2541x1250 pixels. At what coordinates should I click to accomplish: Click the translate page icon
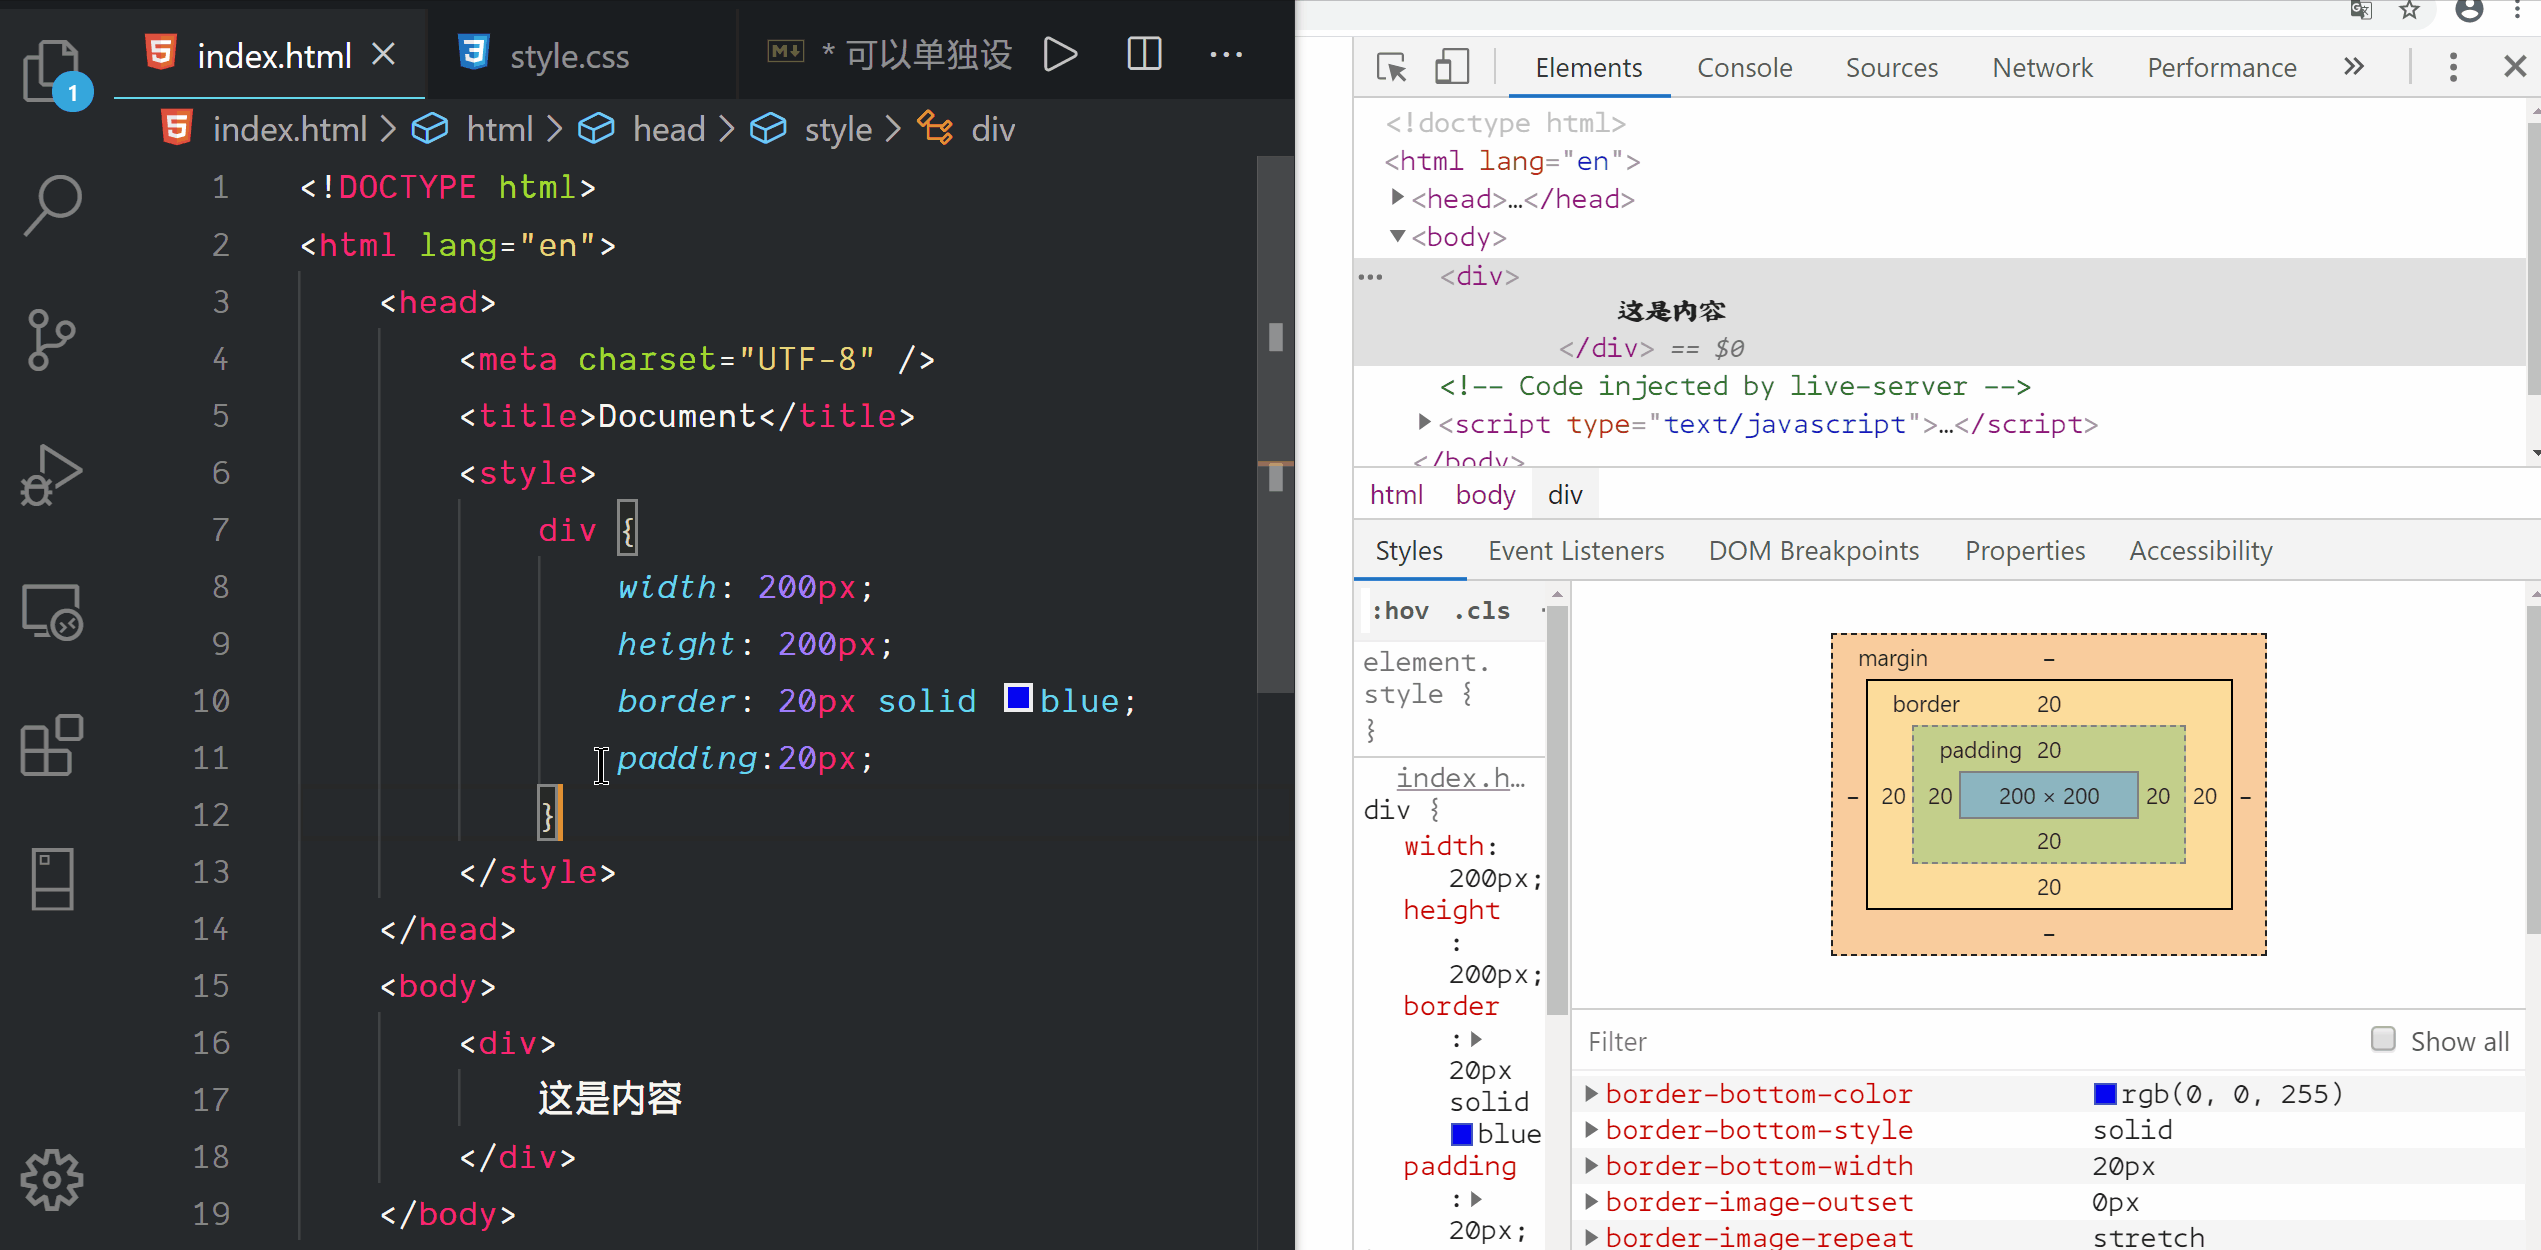(2361, 11)
